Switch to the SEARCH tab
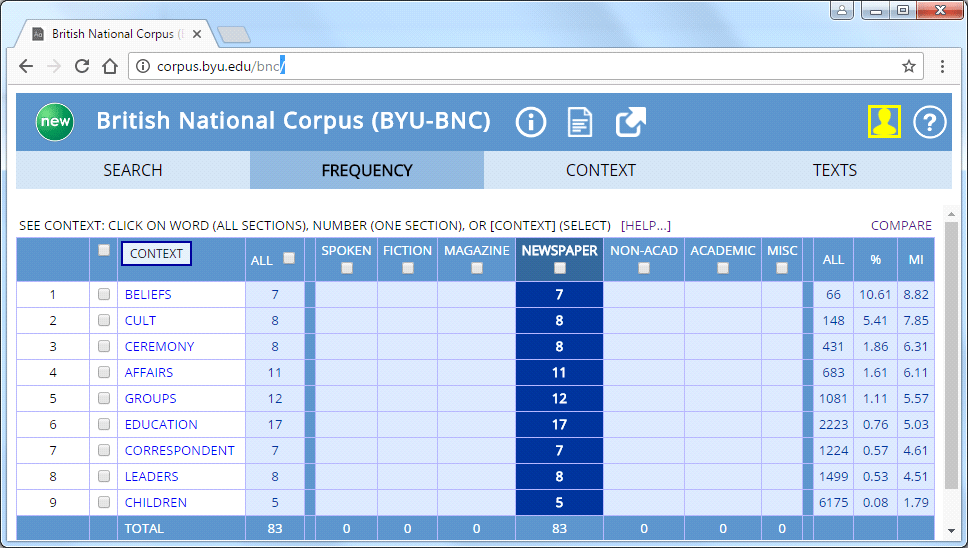 132,170
